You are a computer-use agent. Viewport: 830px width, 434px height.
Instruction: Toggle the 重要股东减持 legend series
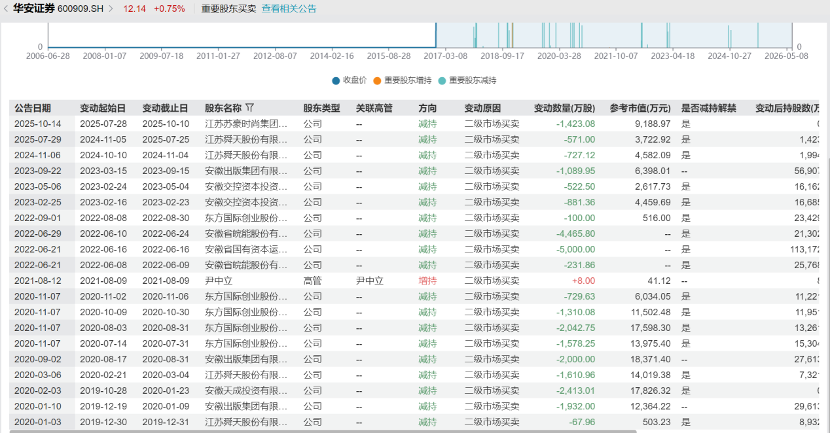click(467, 80)
